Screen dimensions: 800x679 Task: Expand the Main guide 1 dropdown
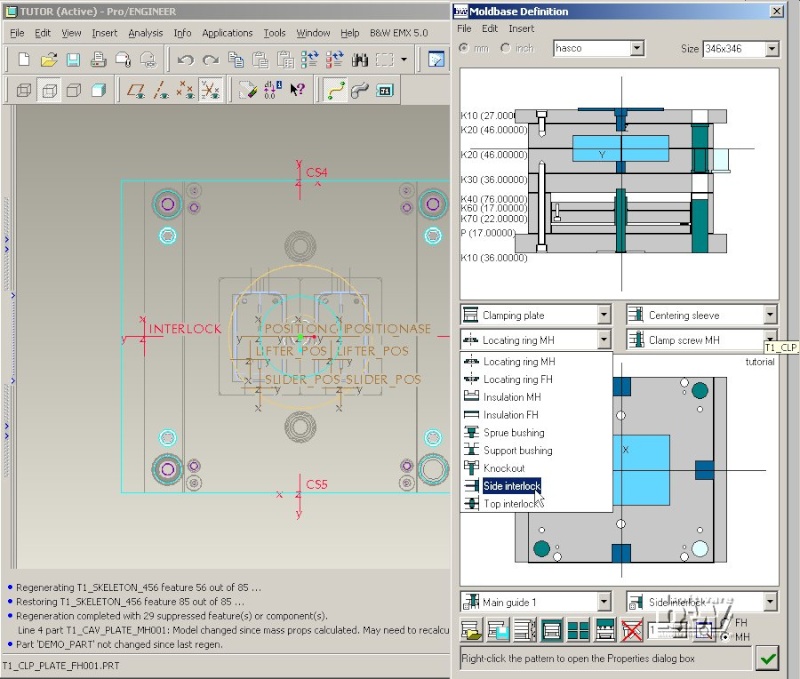[x=604, y=602]
